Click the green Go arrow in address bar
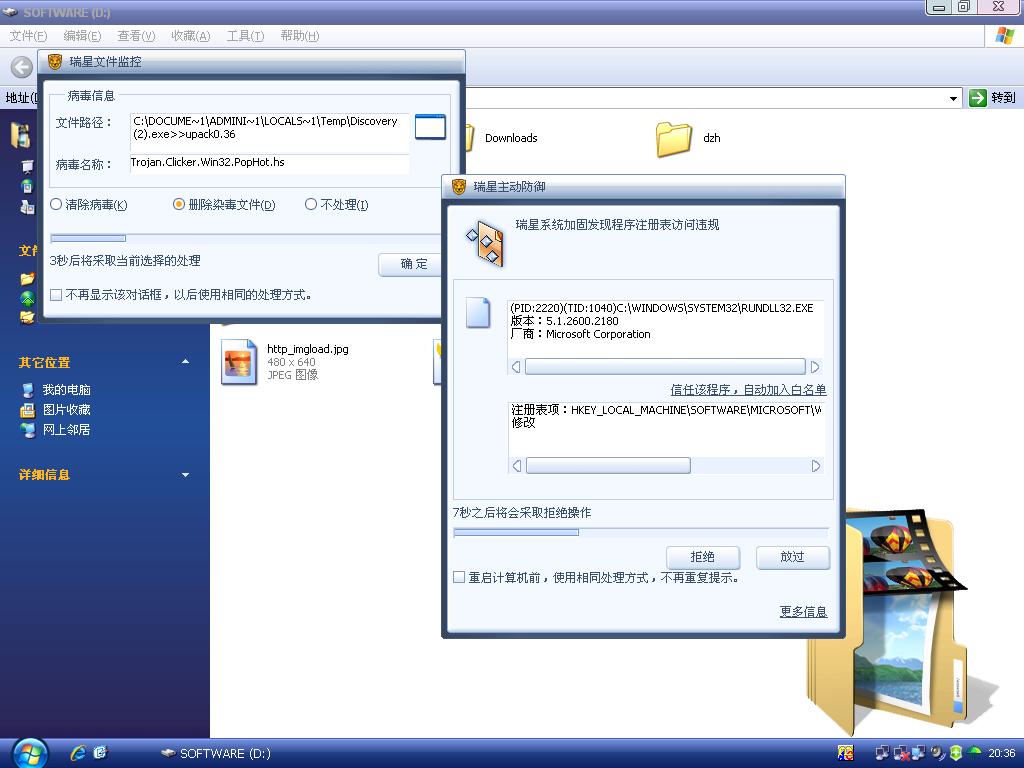The height and width of the screenshot is (768, 1024). click(978, 98)
